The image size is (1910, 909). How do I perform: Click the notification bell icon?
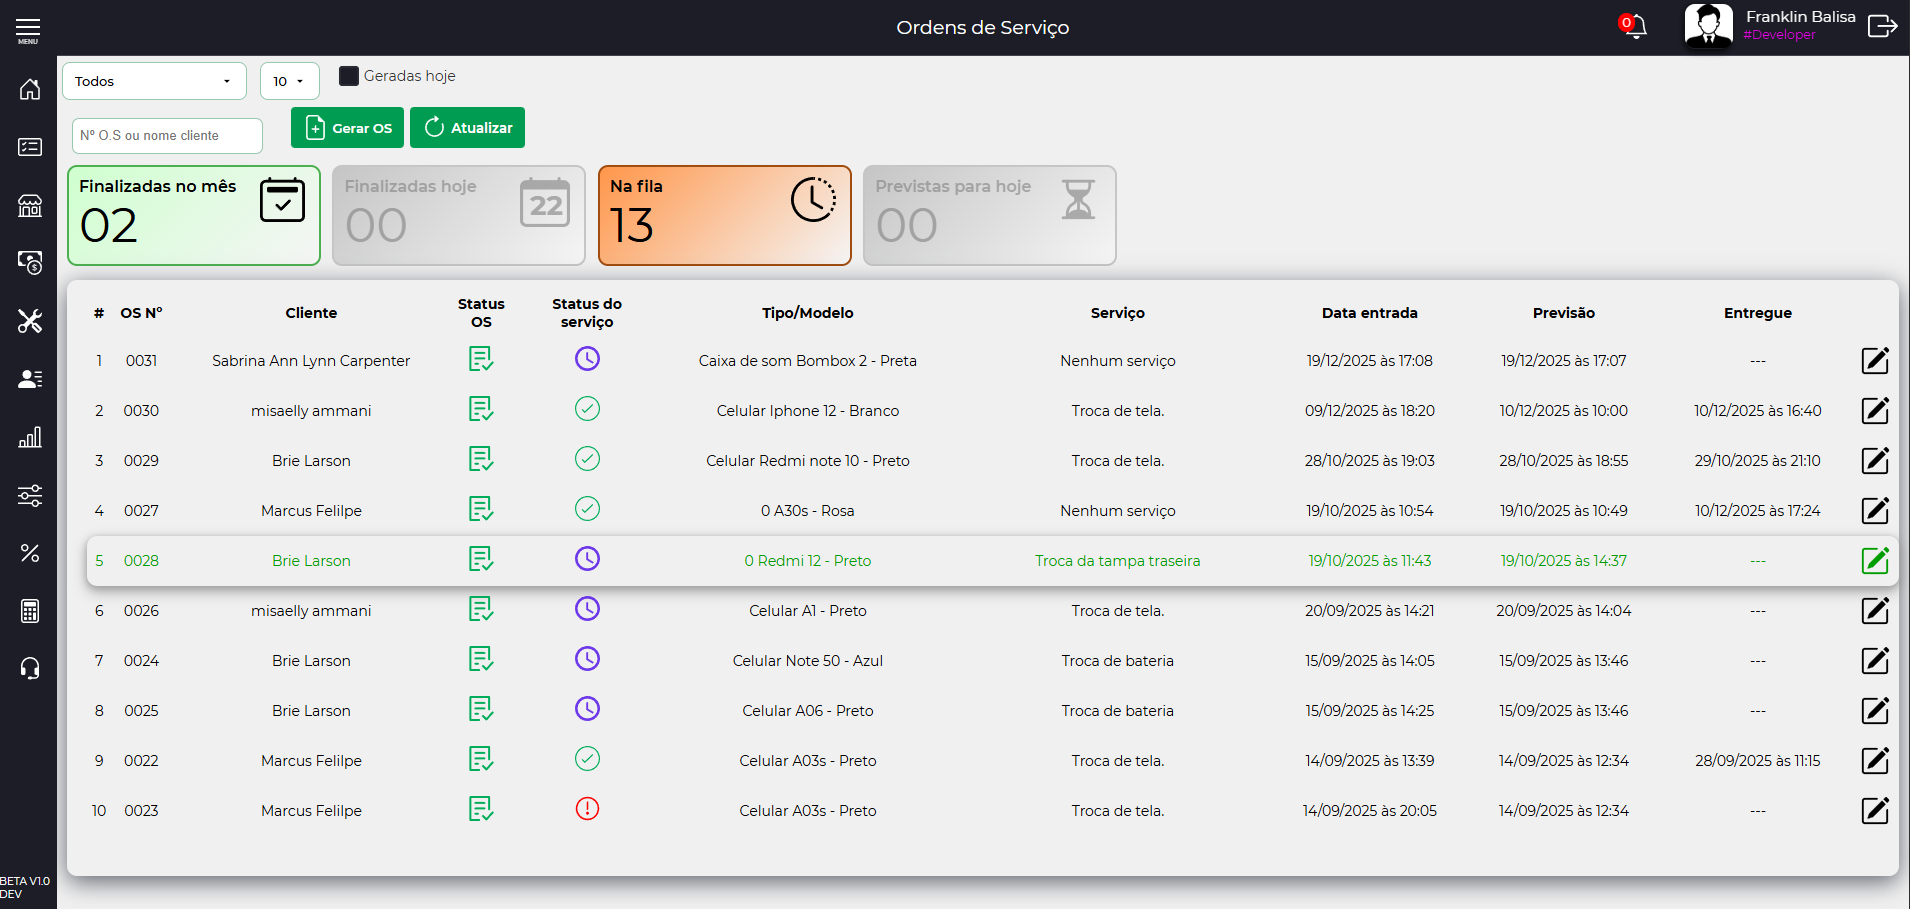[x=1635, y=27]
